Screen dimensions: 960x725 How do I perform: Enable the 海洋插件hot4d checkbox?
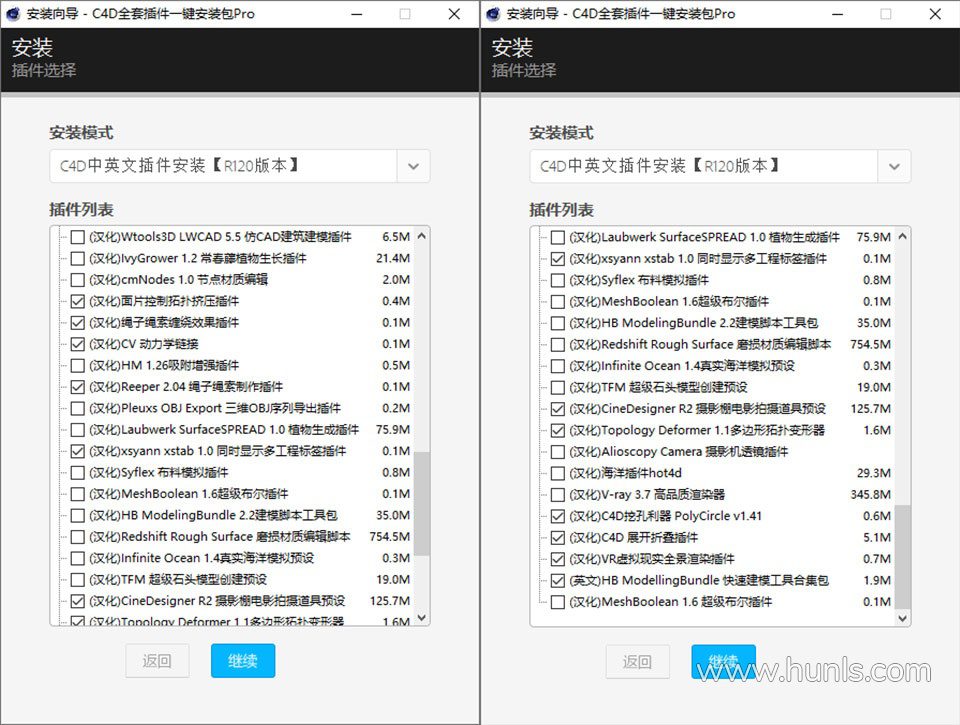(x=557, y=473)
